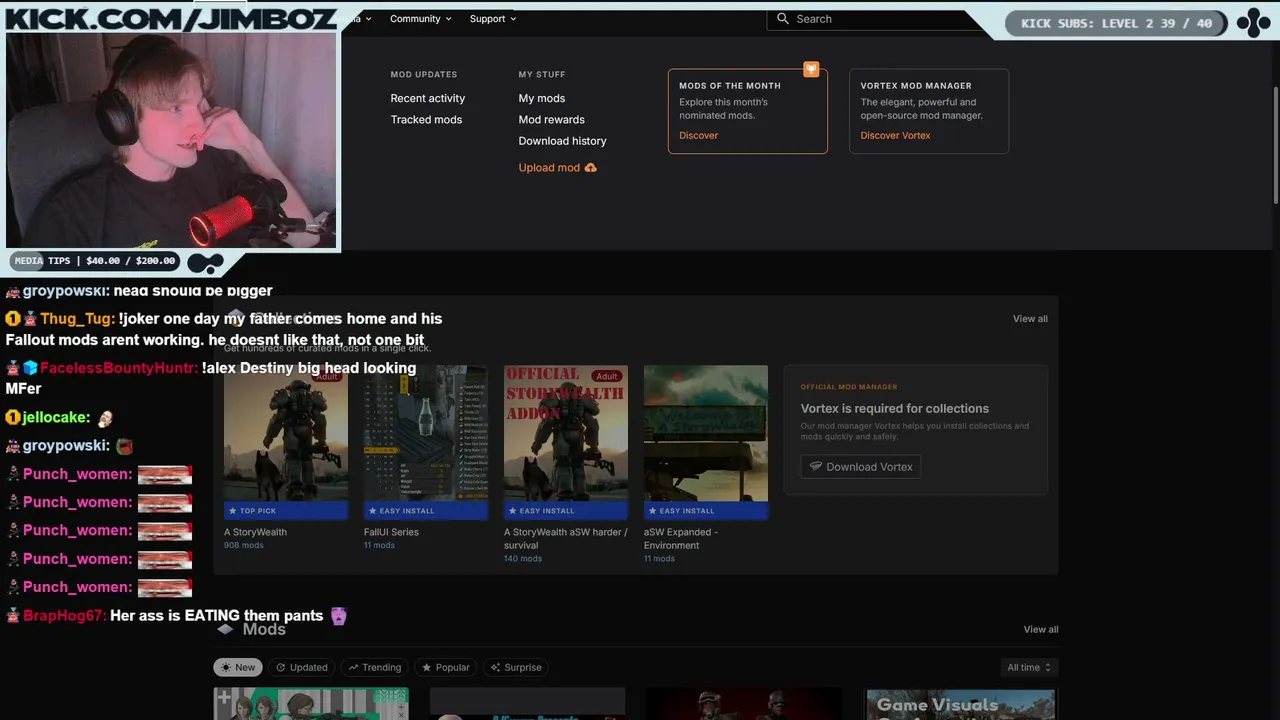
Task: Select the Popular tab
Action: coord(446,668)
